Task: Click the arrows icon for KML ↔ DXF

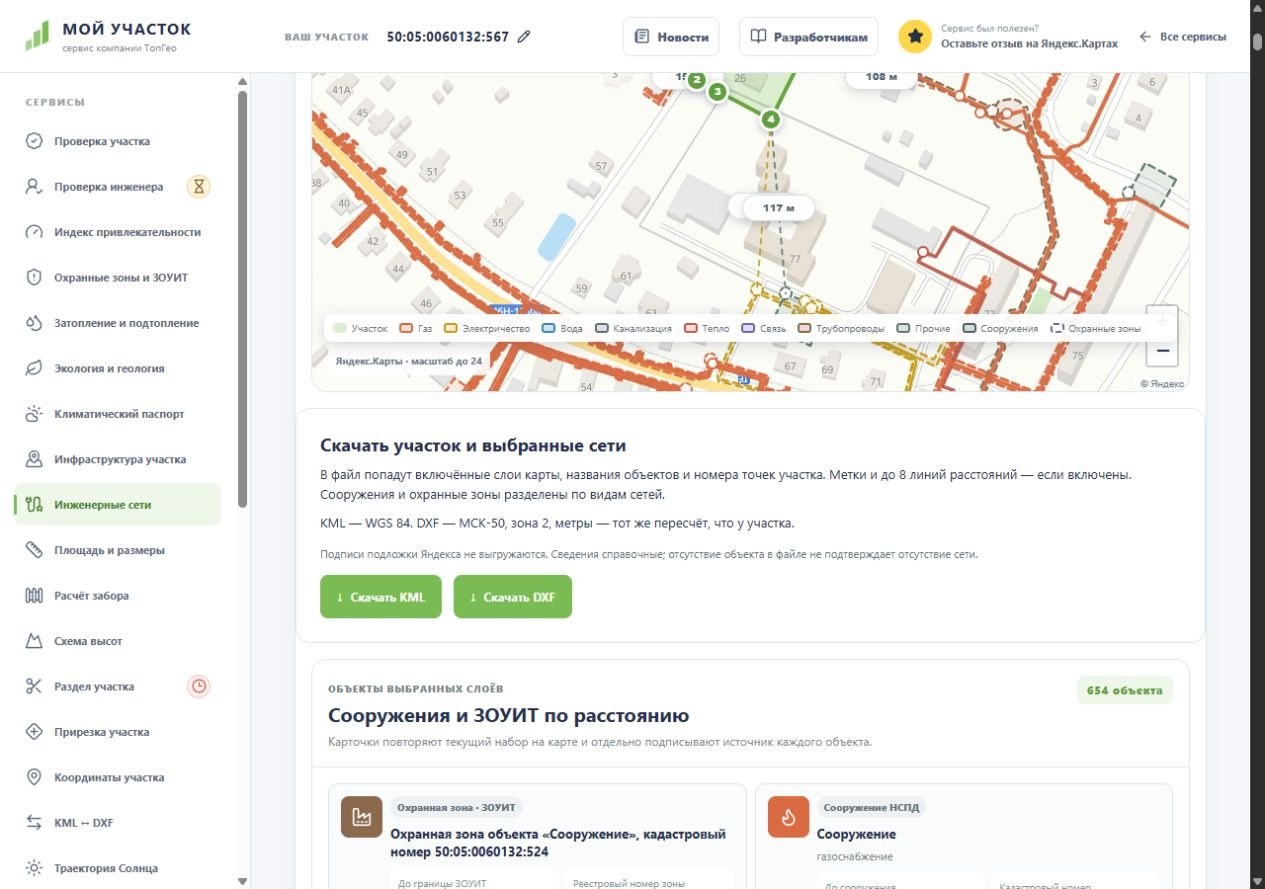Action: point(34,823)
